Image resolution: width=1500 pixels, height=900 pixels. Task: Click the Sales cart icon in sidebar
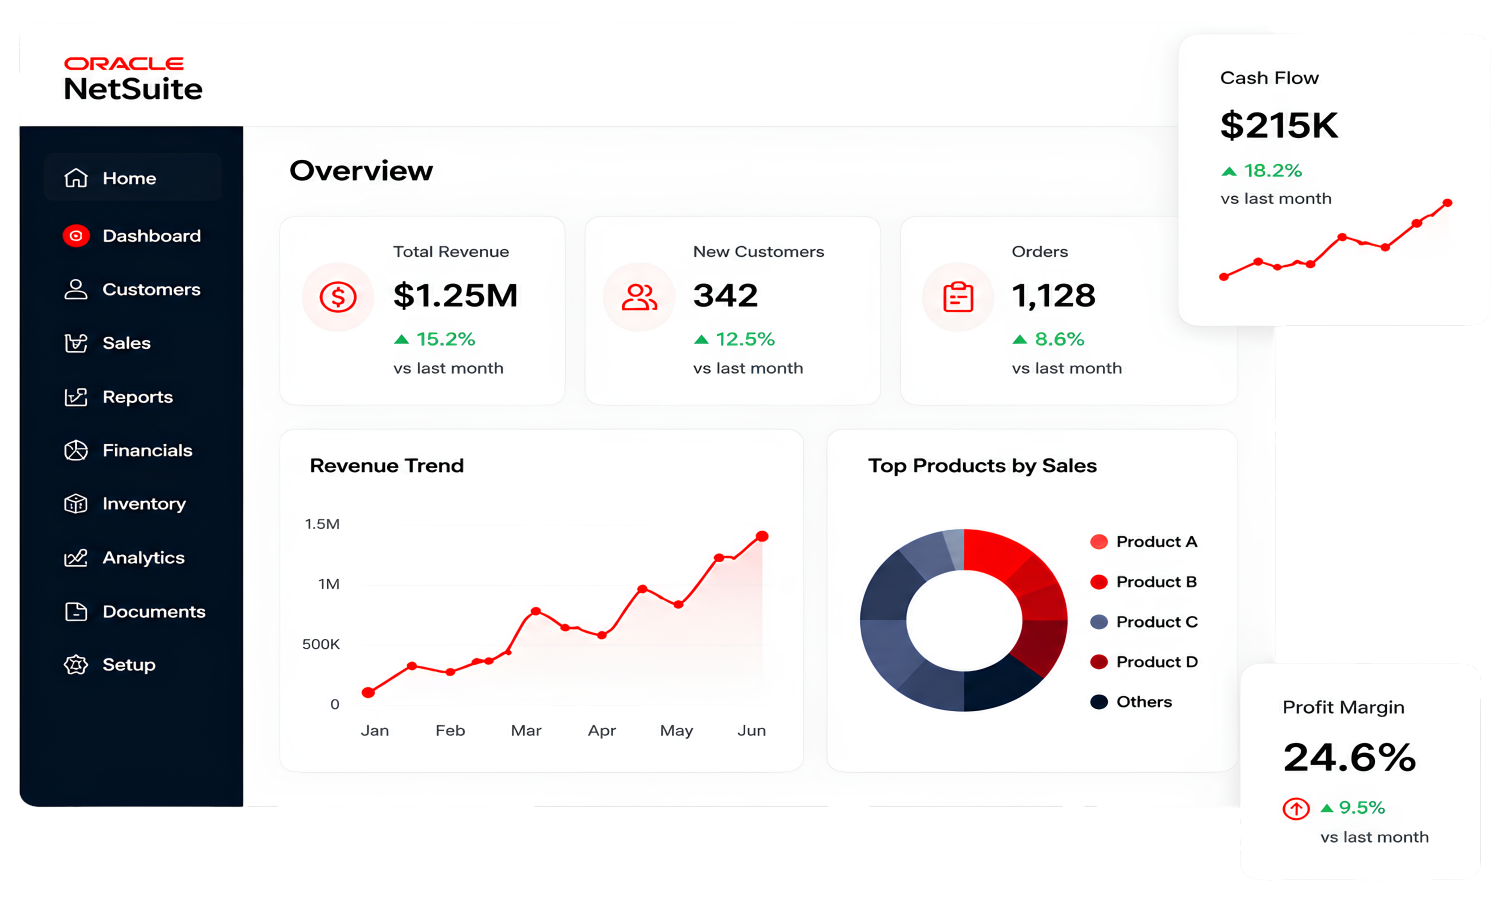[x=76, y=343]
